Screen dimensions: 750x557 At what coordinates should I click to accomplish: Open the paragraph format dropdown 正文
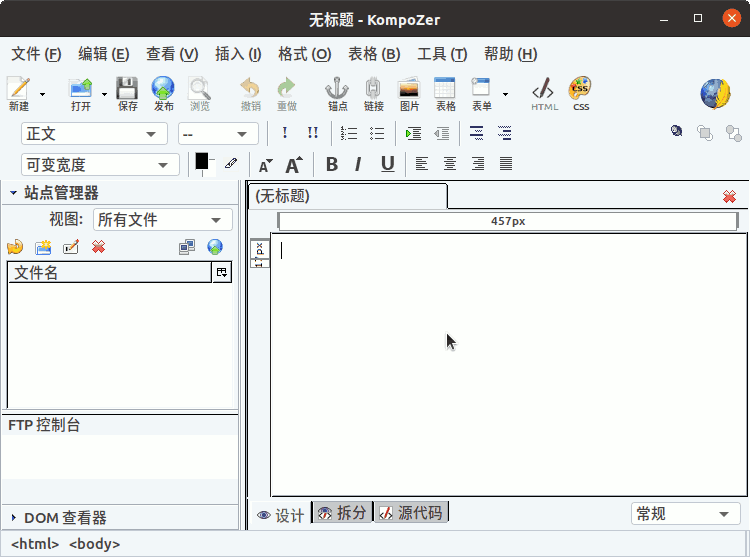94,134
